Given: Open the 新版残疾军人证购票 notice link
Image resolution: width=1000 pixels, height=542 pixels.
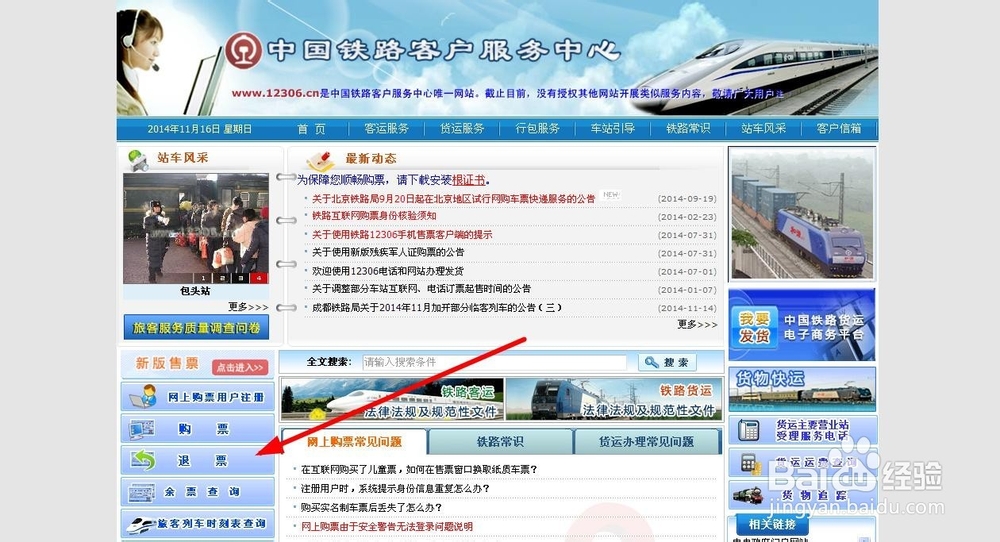Looking at the screenshot, I should [388, 253].
